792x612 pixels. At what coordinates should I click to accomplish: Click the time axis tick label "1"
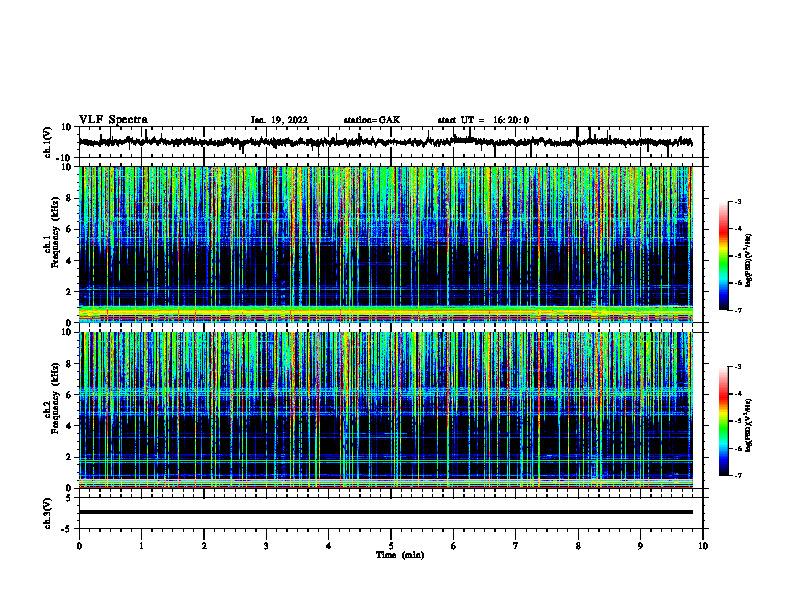point(141,546)
